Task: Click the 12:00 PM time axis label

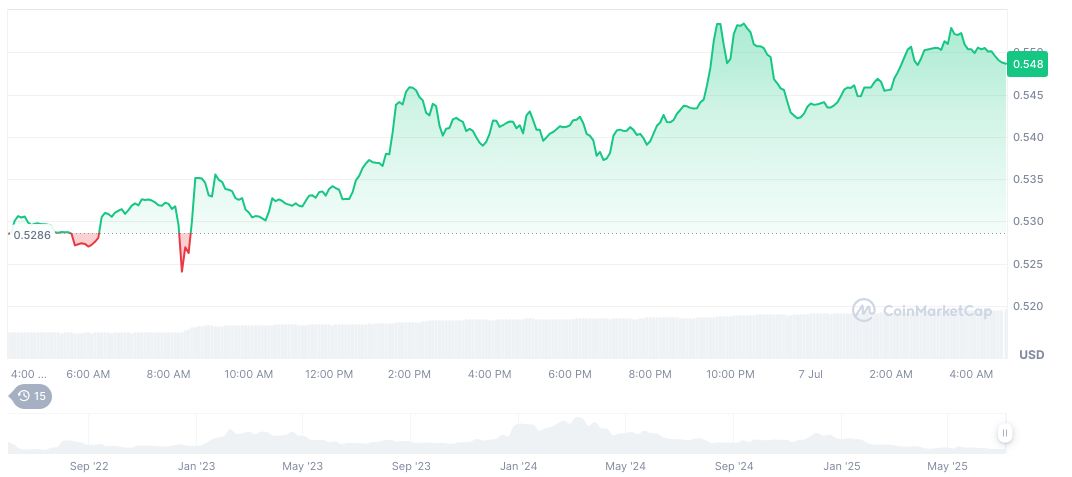Action: (x=329, y=374)
